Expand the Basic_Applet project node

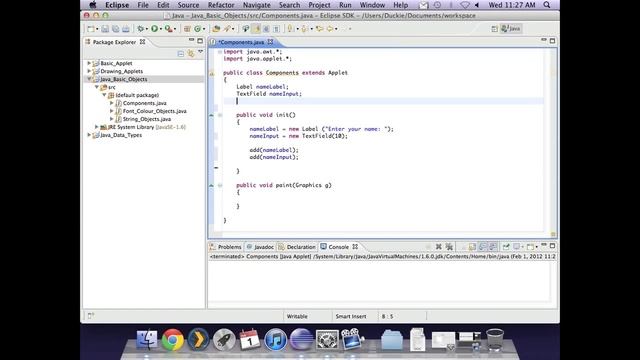point(89,63)
